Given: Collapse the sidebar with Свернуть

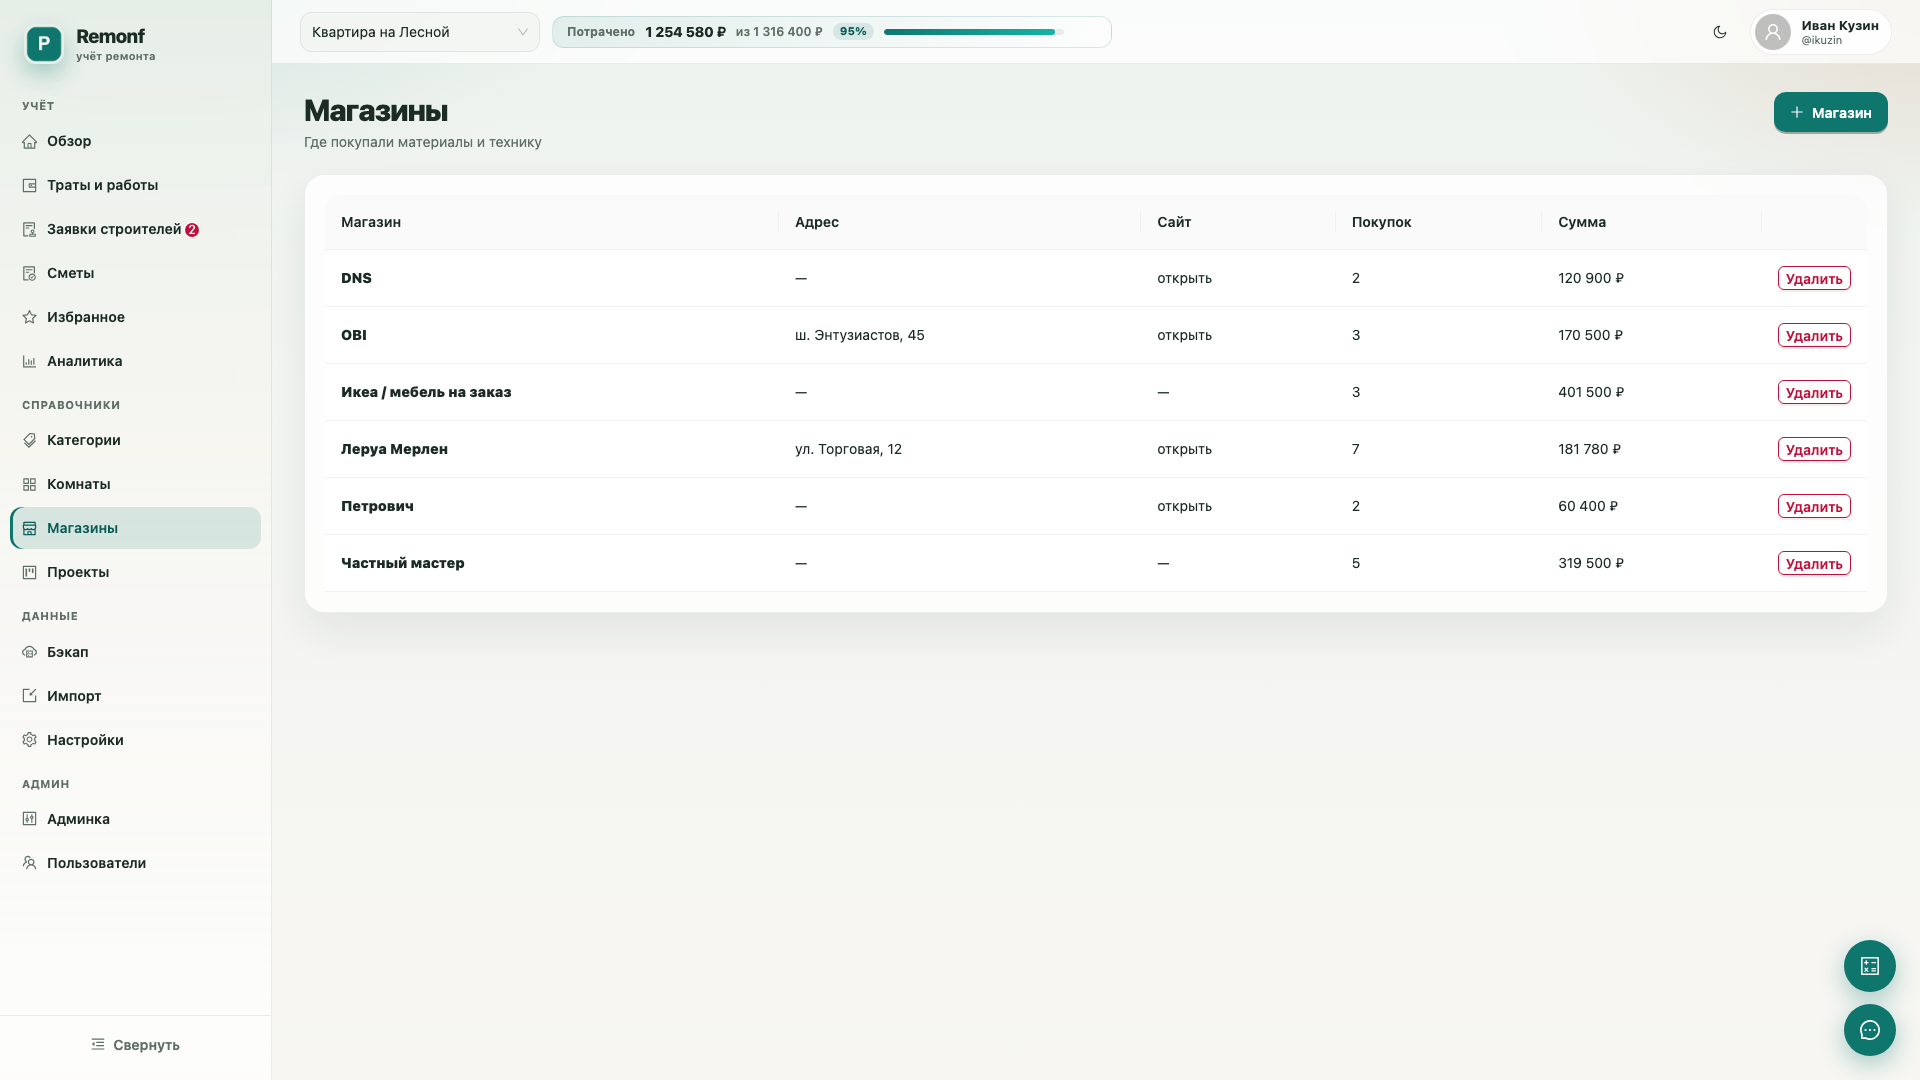Looking at the screenshot, I should [135, 1045].
